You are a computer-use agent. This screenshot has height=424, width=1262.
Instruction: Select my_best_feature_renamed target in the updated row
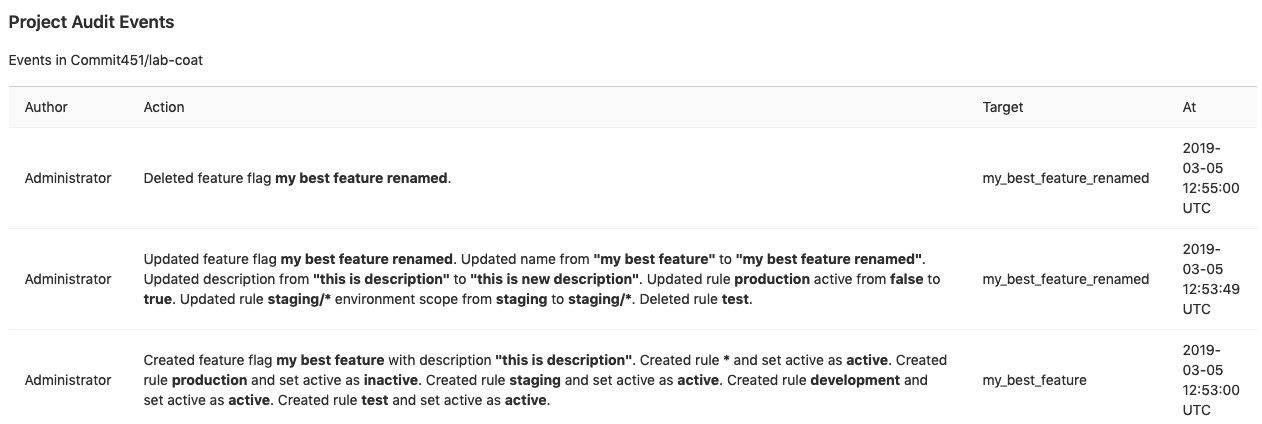click(x=1065, y=279)
